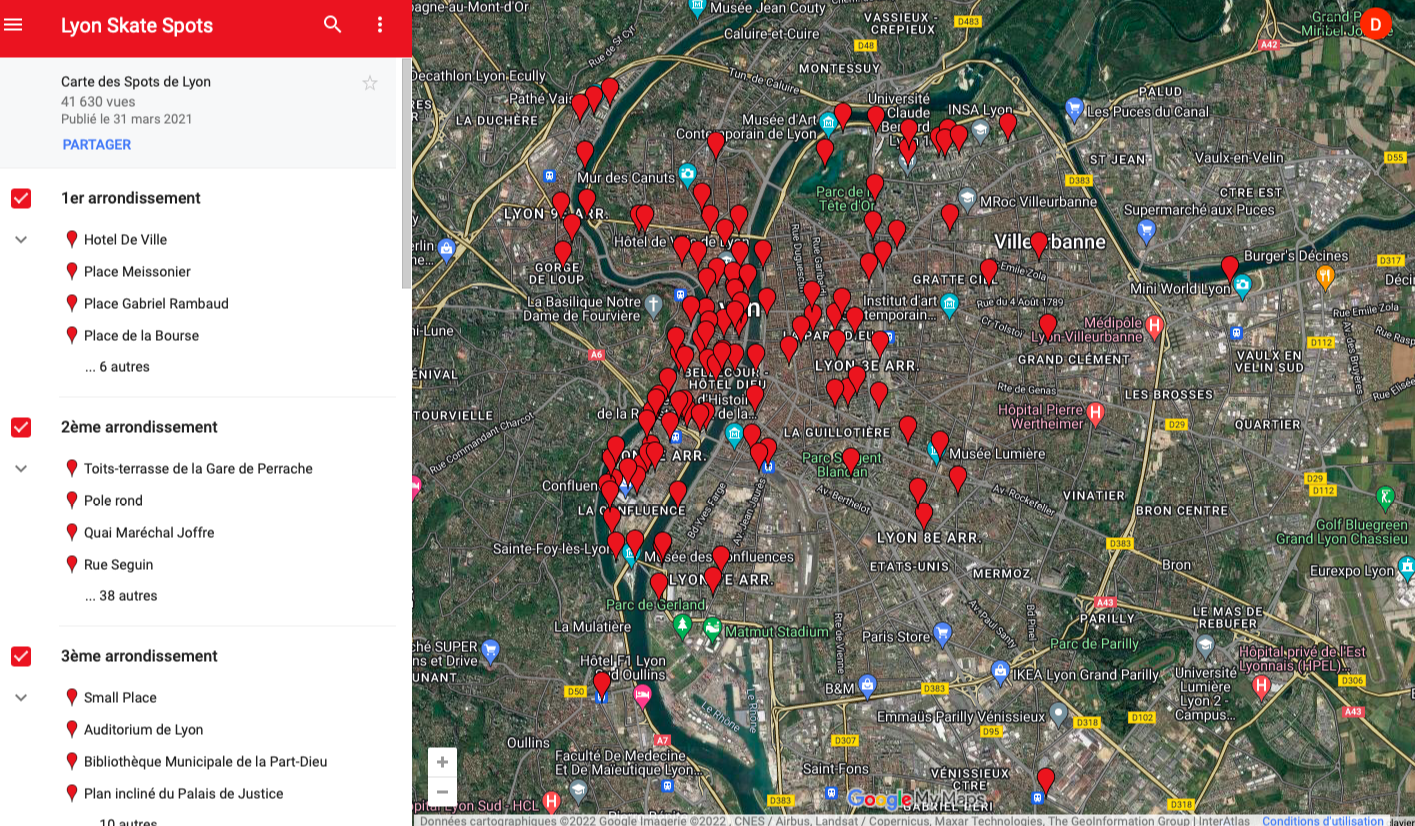Collapse the 2ème arrondissement list chevron

pos(21,469)
